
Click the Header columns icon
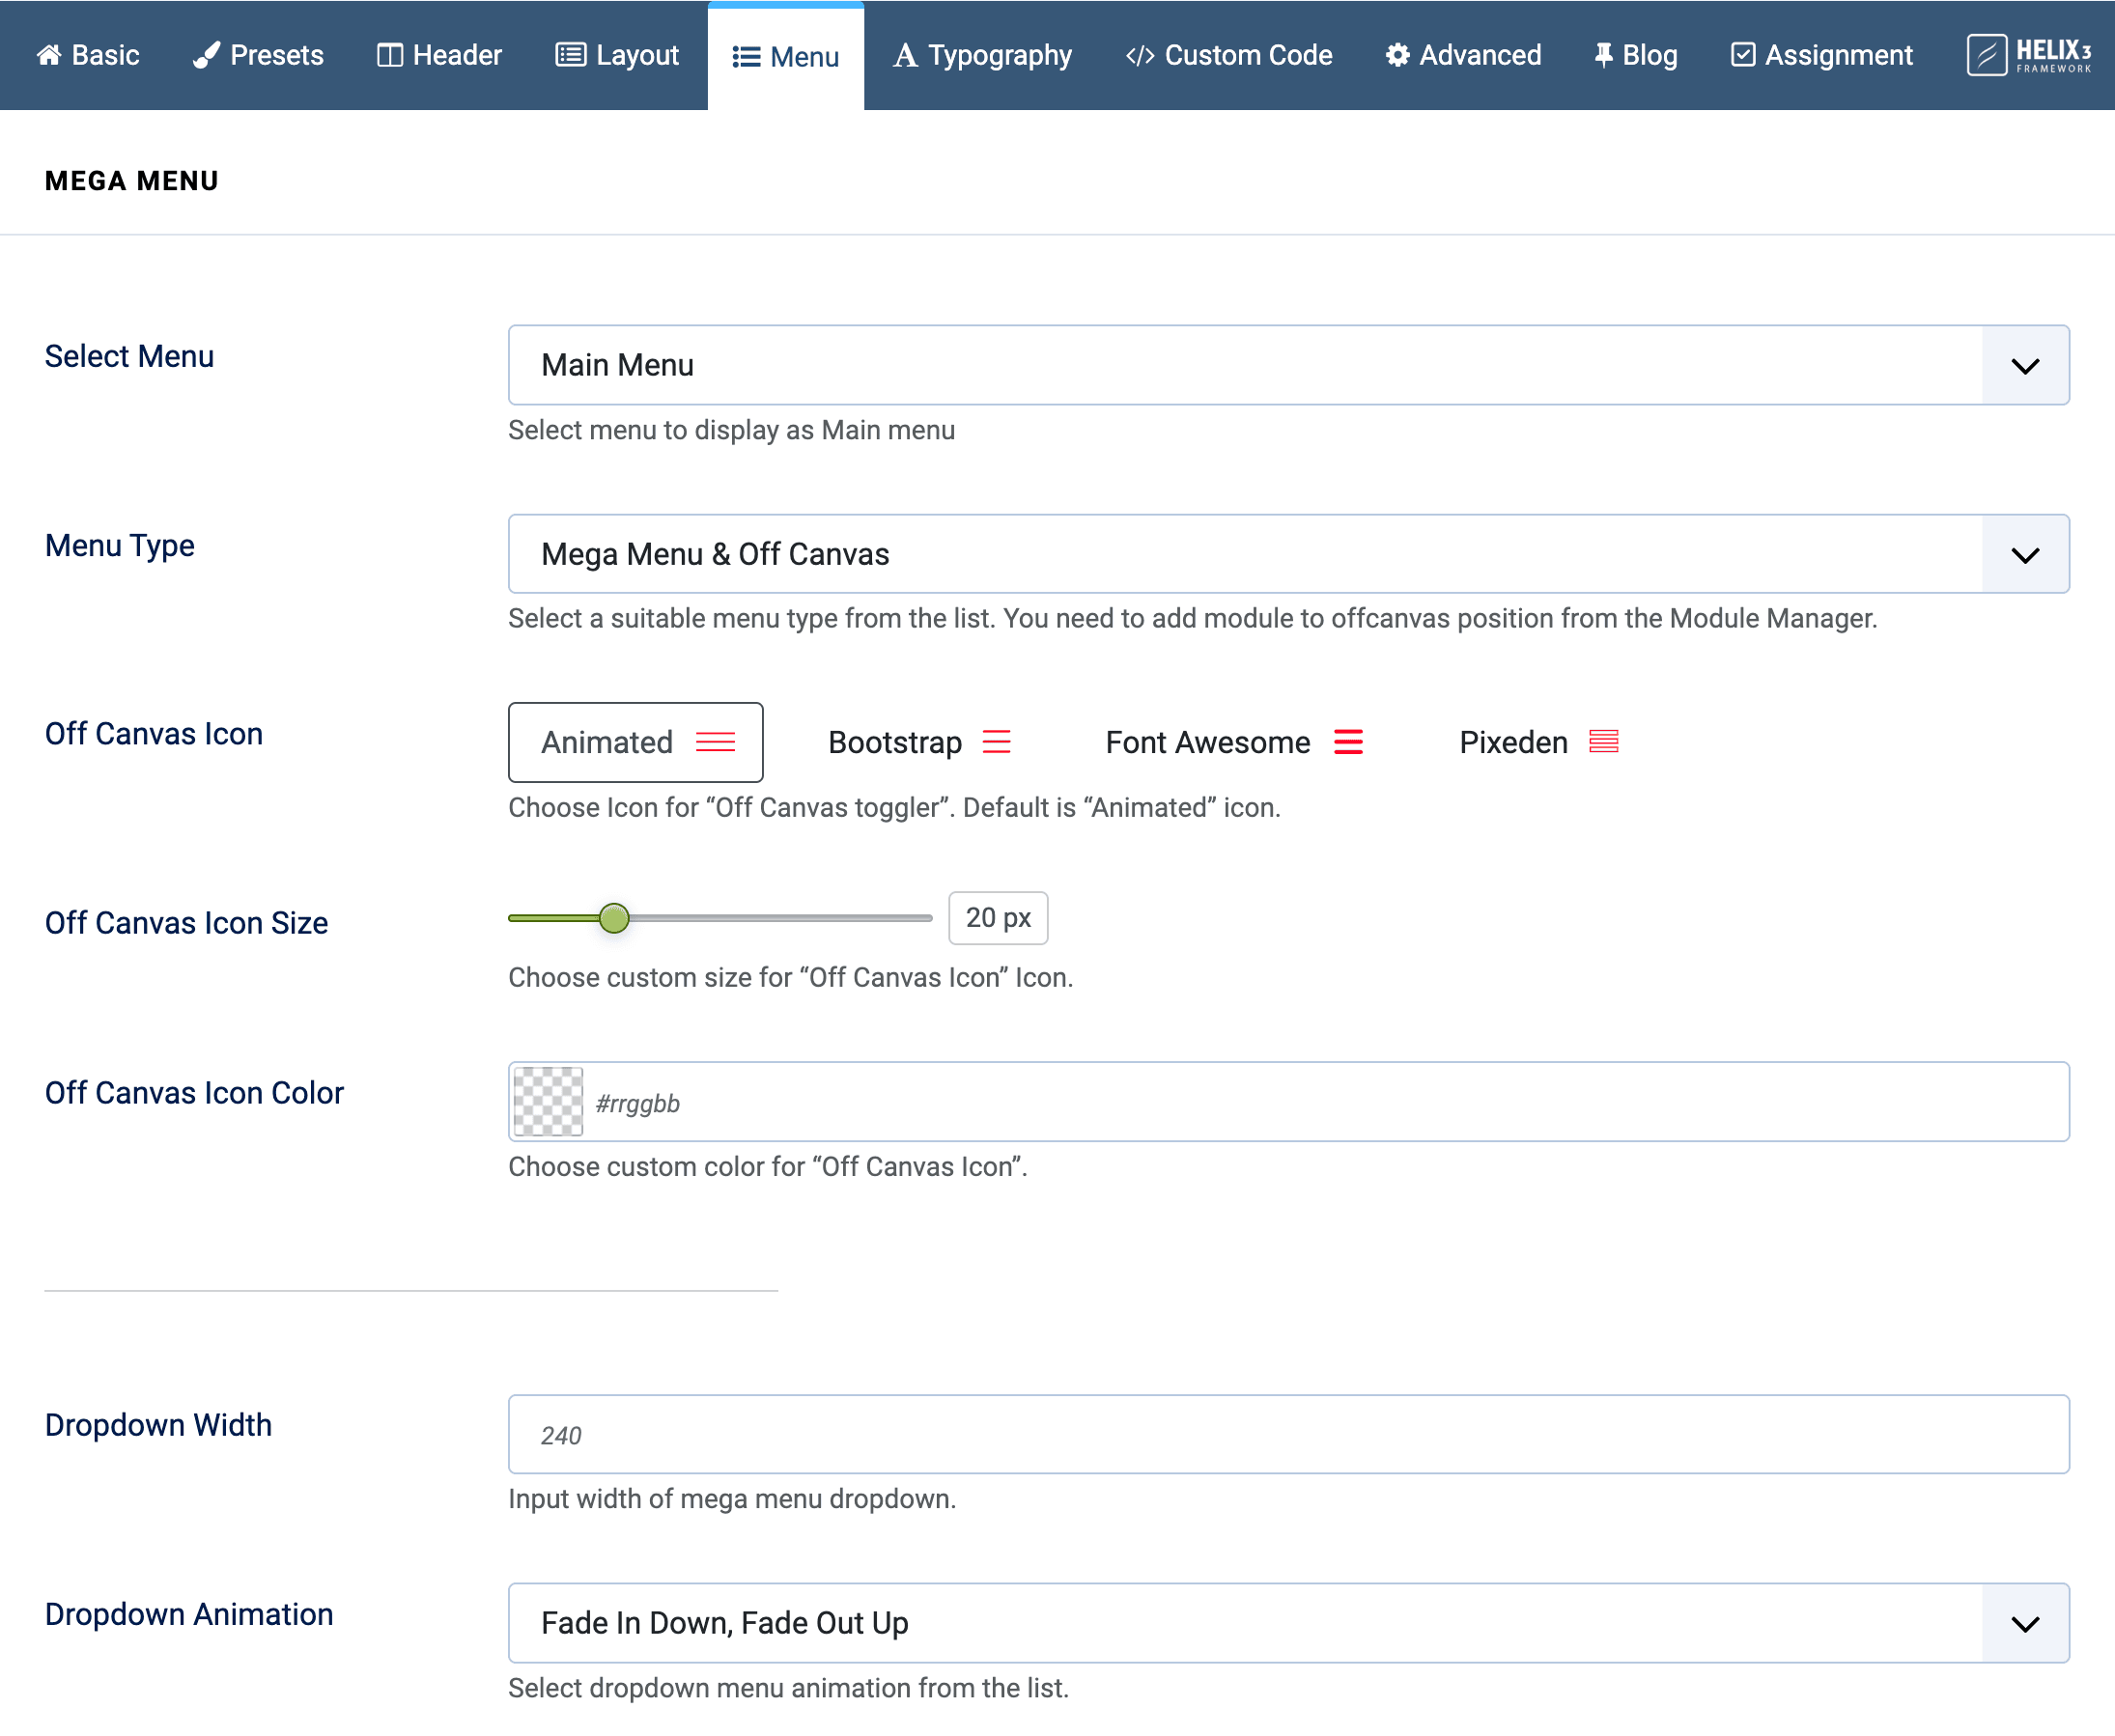(389, 55)
